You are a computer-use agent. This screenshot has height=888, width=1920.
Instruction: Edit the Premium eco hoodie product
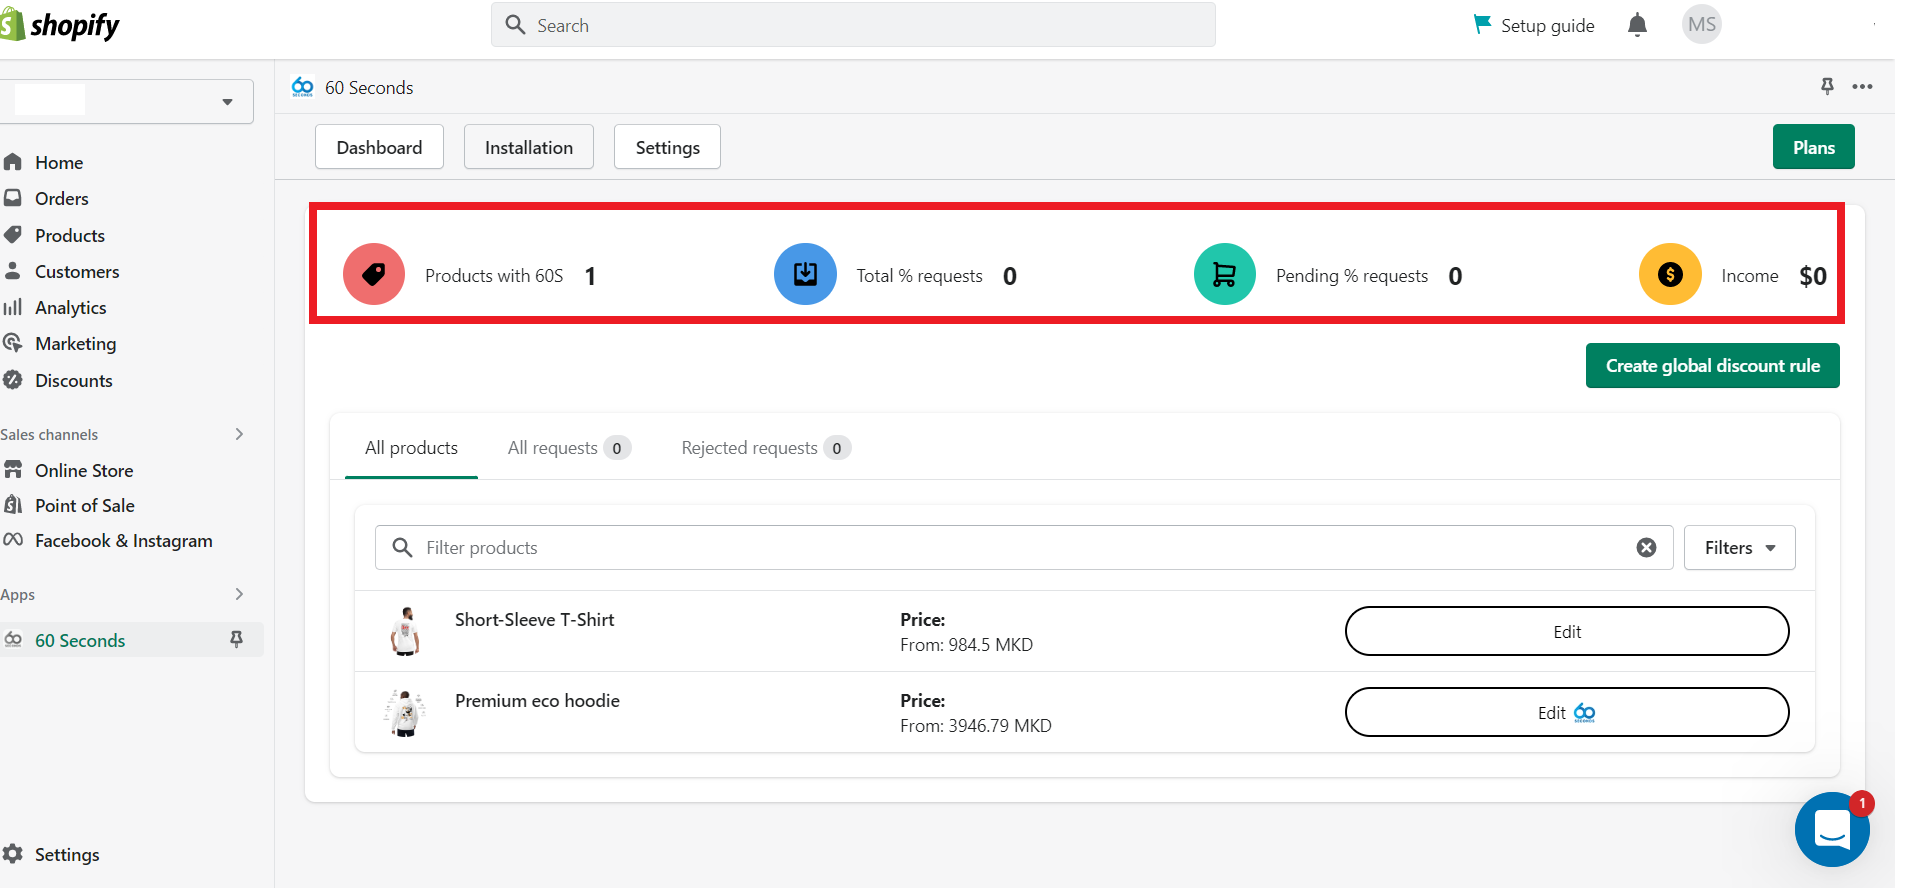click(1567, 713)
